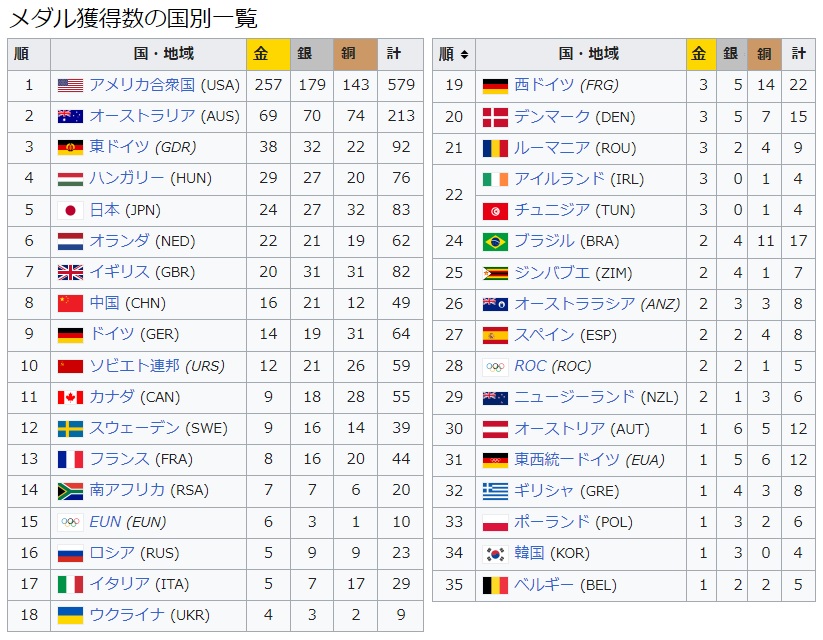Click the Tunisia flag icon
The image size is (823, 640).
click(495, 210)
